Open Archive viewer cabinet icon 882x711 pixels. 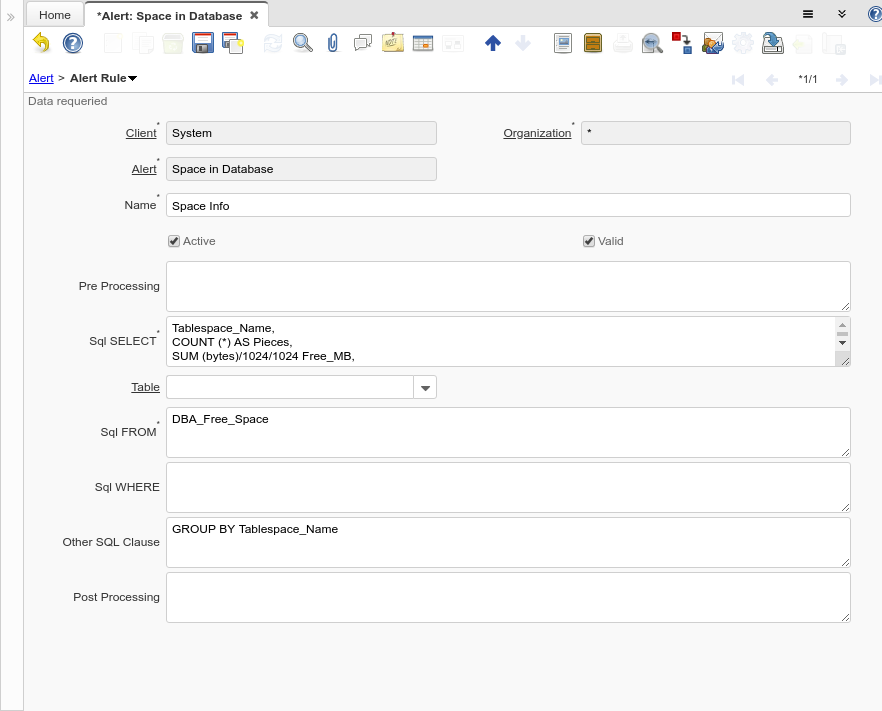[x=593, y=43]
